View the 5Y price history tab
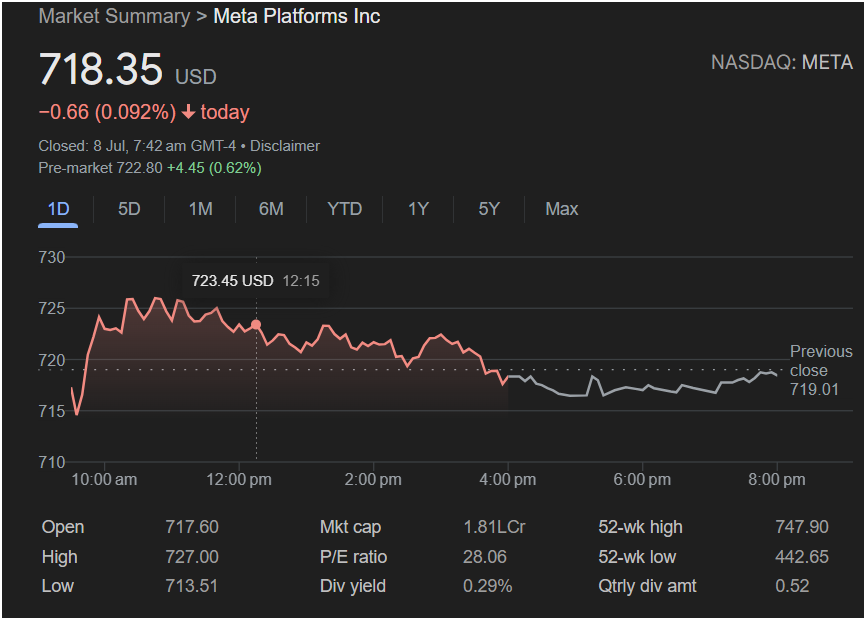 [x=489, y=209]
